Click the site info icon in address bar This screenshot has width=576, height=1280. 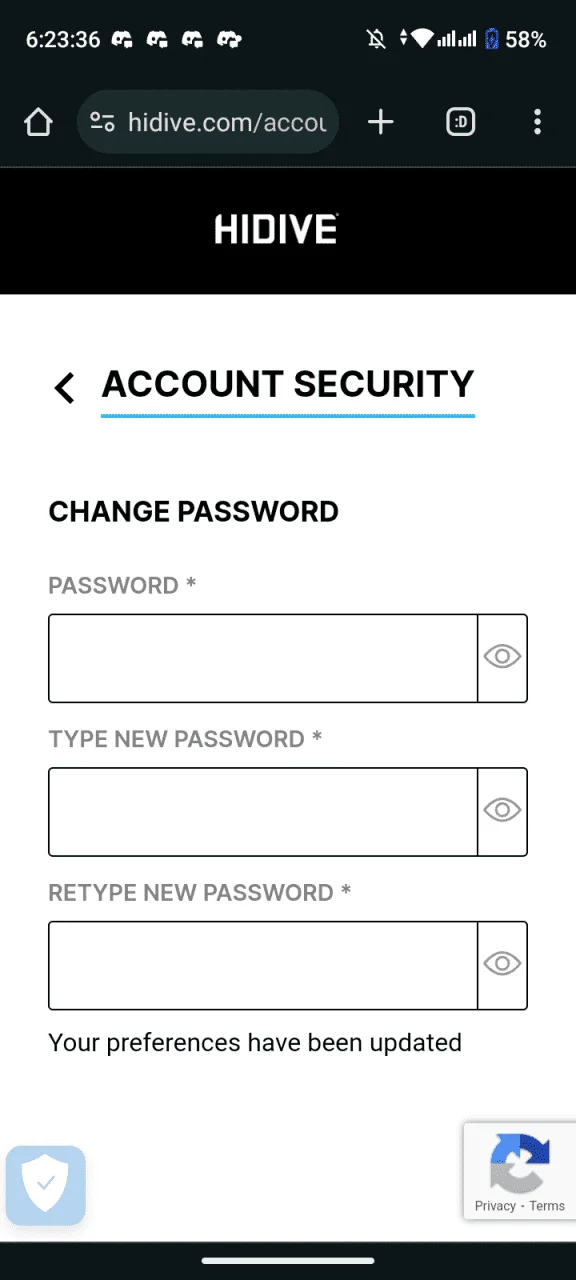102,122
